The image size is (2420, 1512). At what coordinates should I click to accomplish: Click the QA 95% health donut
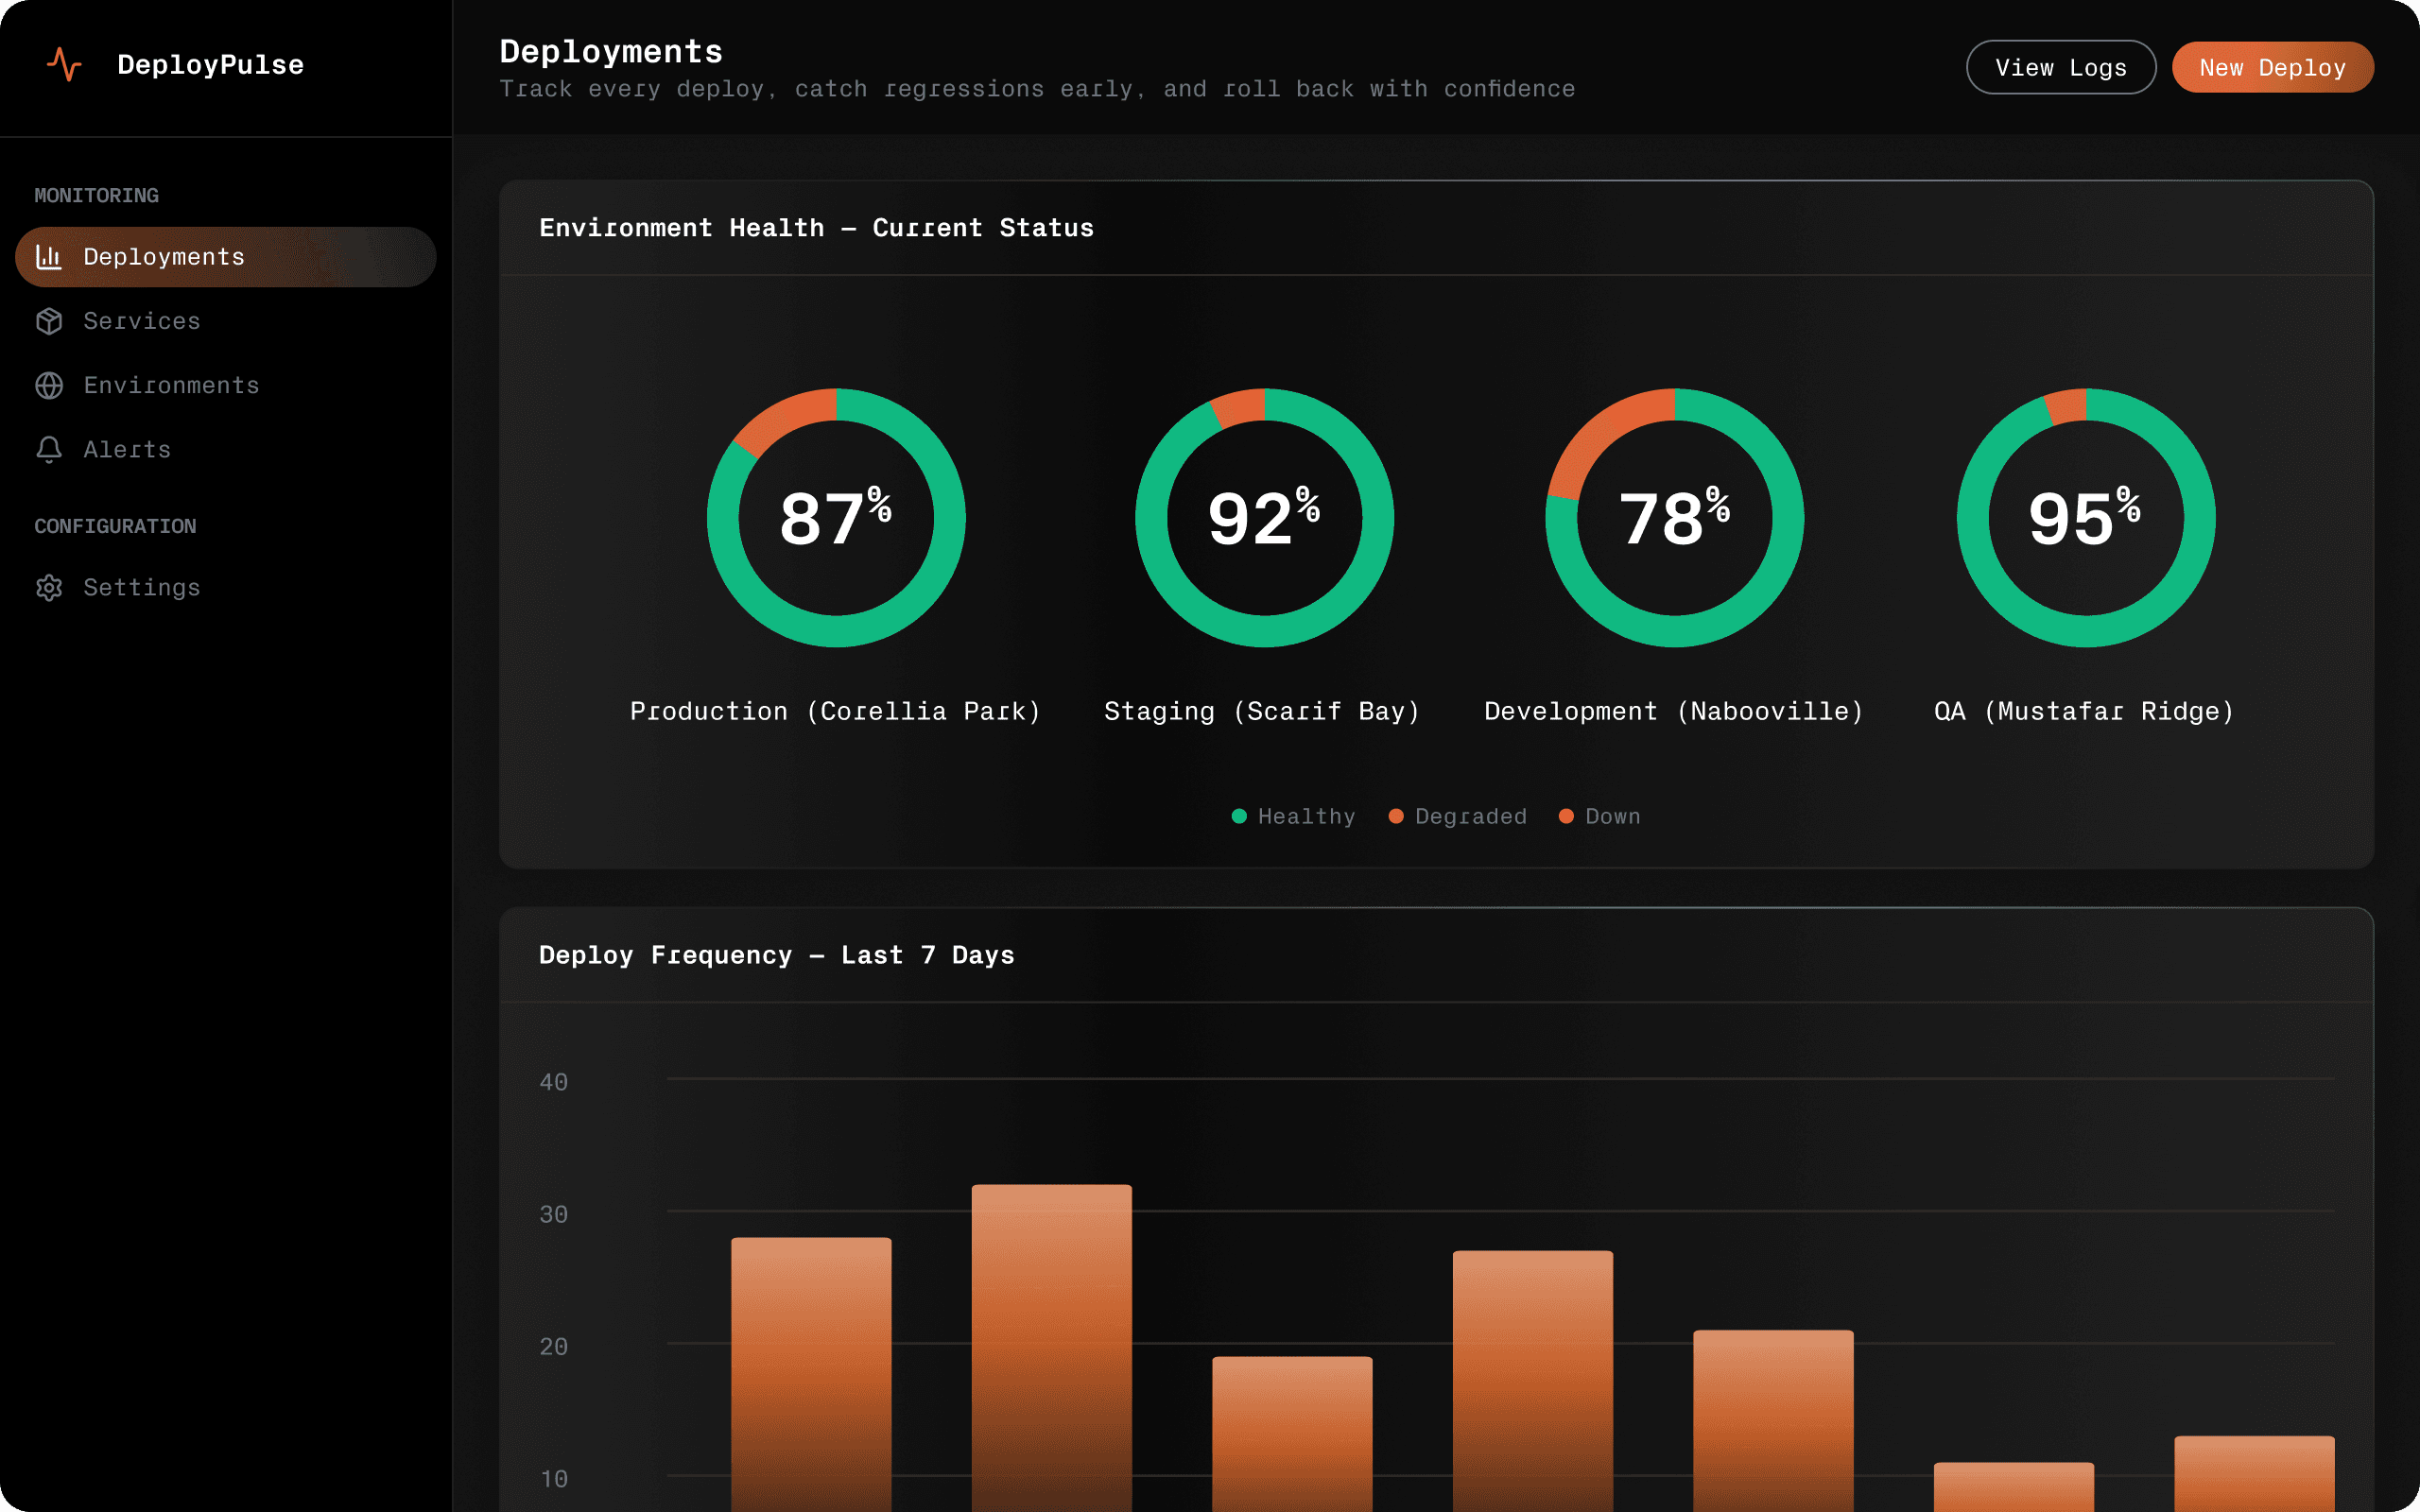2086,518
